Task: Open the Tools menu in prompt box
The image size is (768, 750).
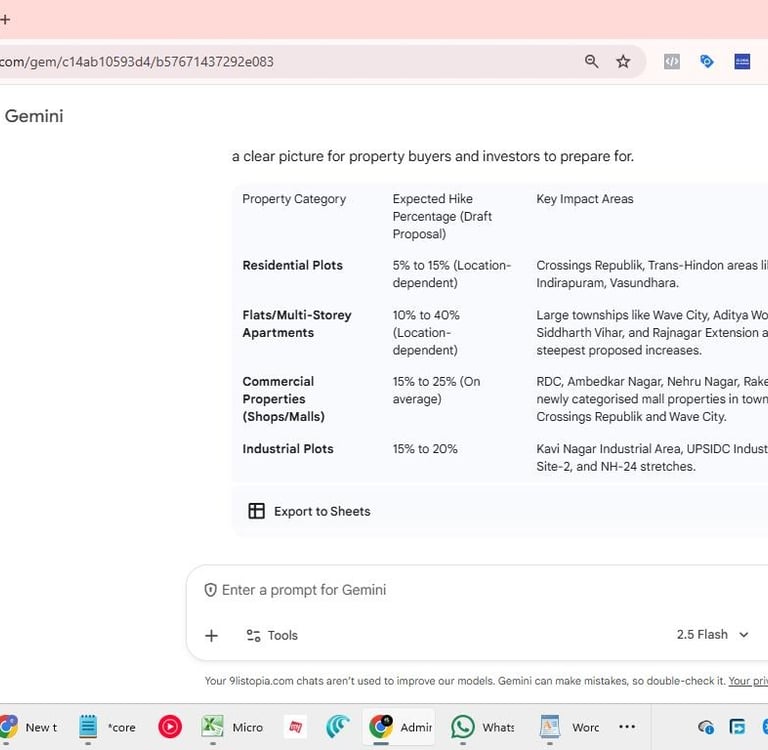Action: click(x=272, y=635)
